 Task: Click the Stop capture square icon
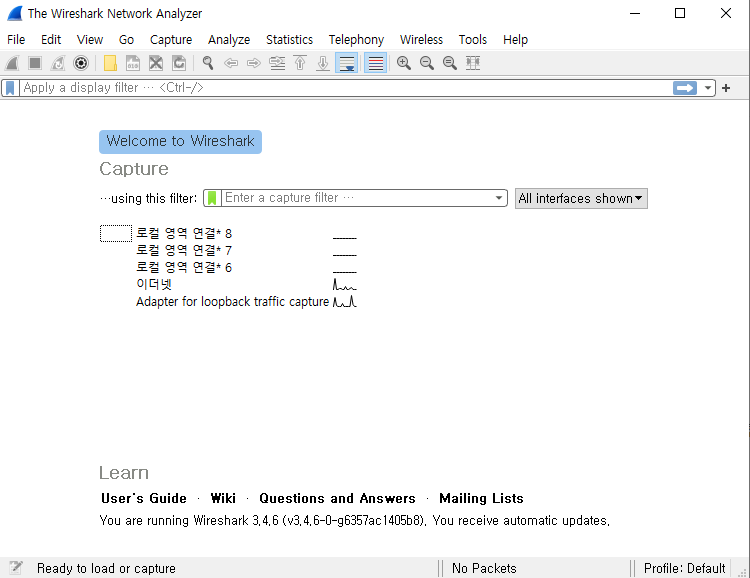[35, 63]
